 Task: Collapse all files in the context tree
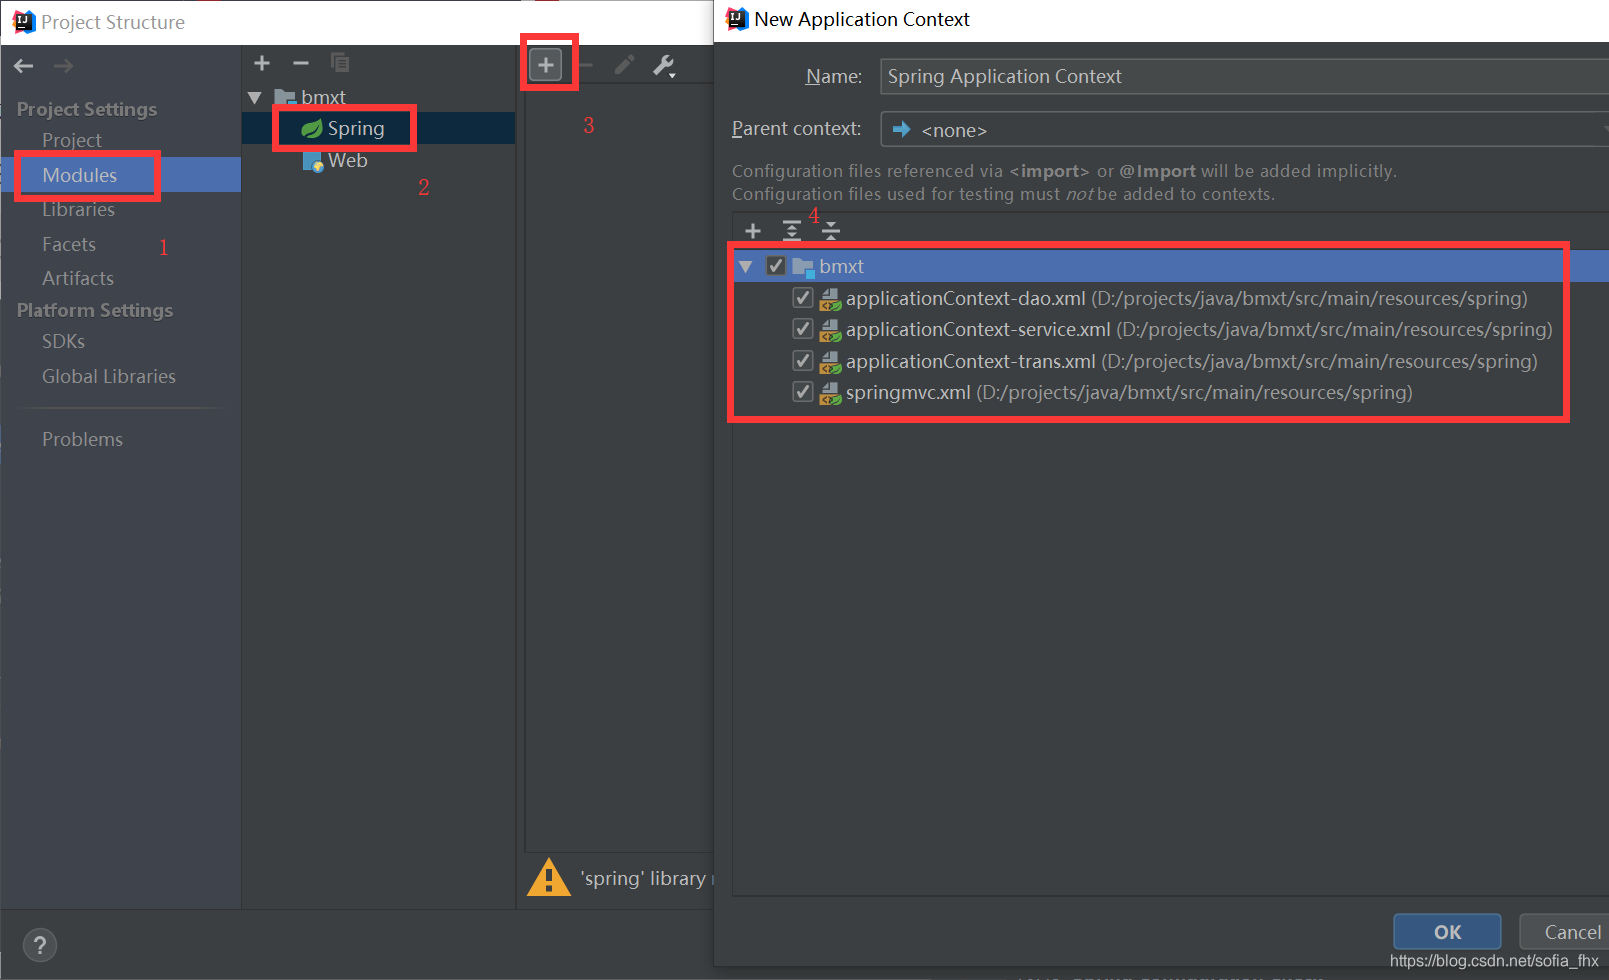tap(831, 231)
